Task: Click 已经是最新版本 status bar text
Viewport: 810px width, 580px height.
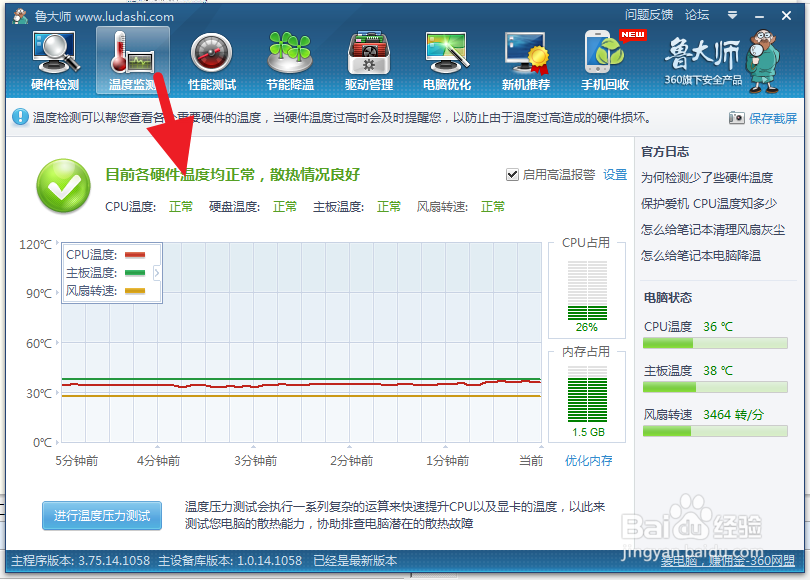Action: click(x=355, y=561)
